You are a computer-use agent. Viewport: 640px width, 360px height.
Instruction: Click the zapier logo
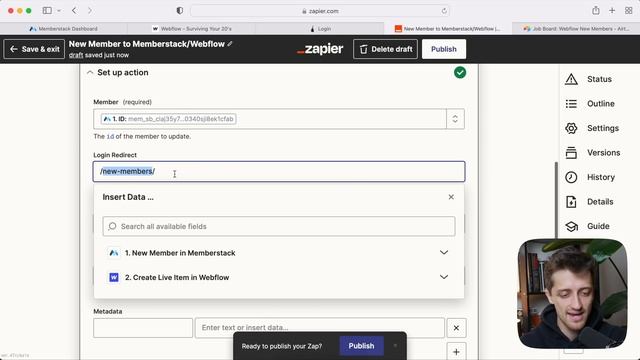[320, 49]
